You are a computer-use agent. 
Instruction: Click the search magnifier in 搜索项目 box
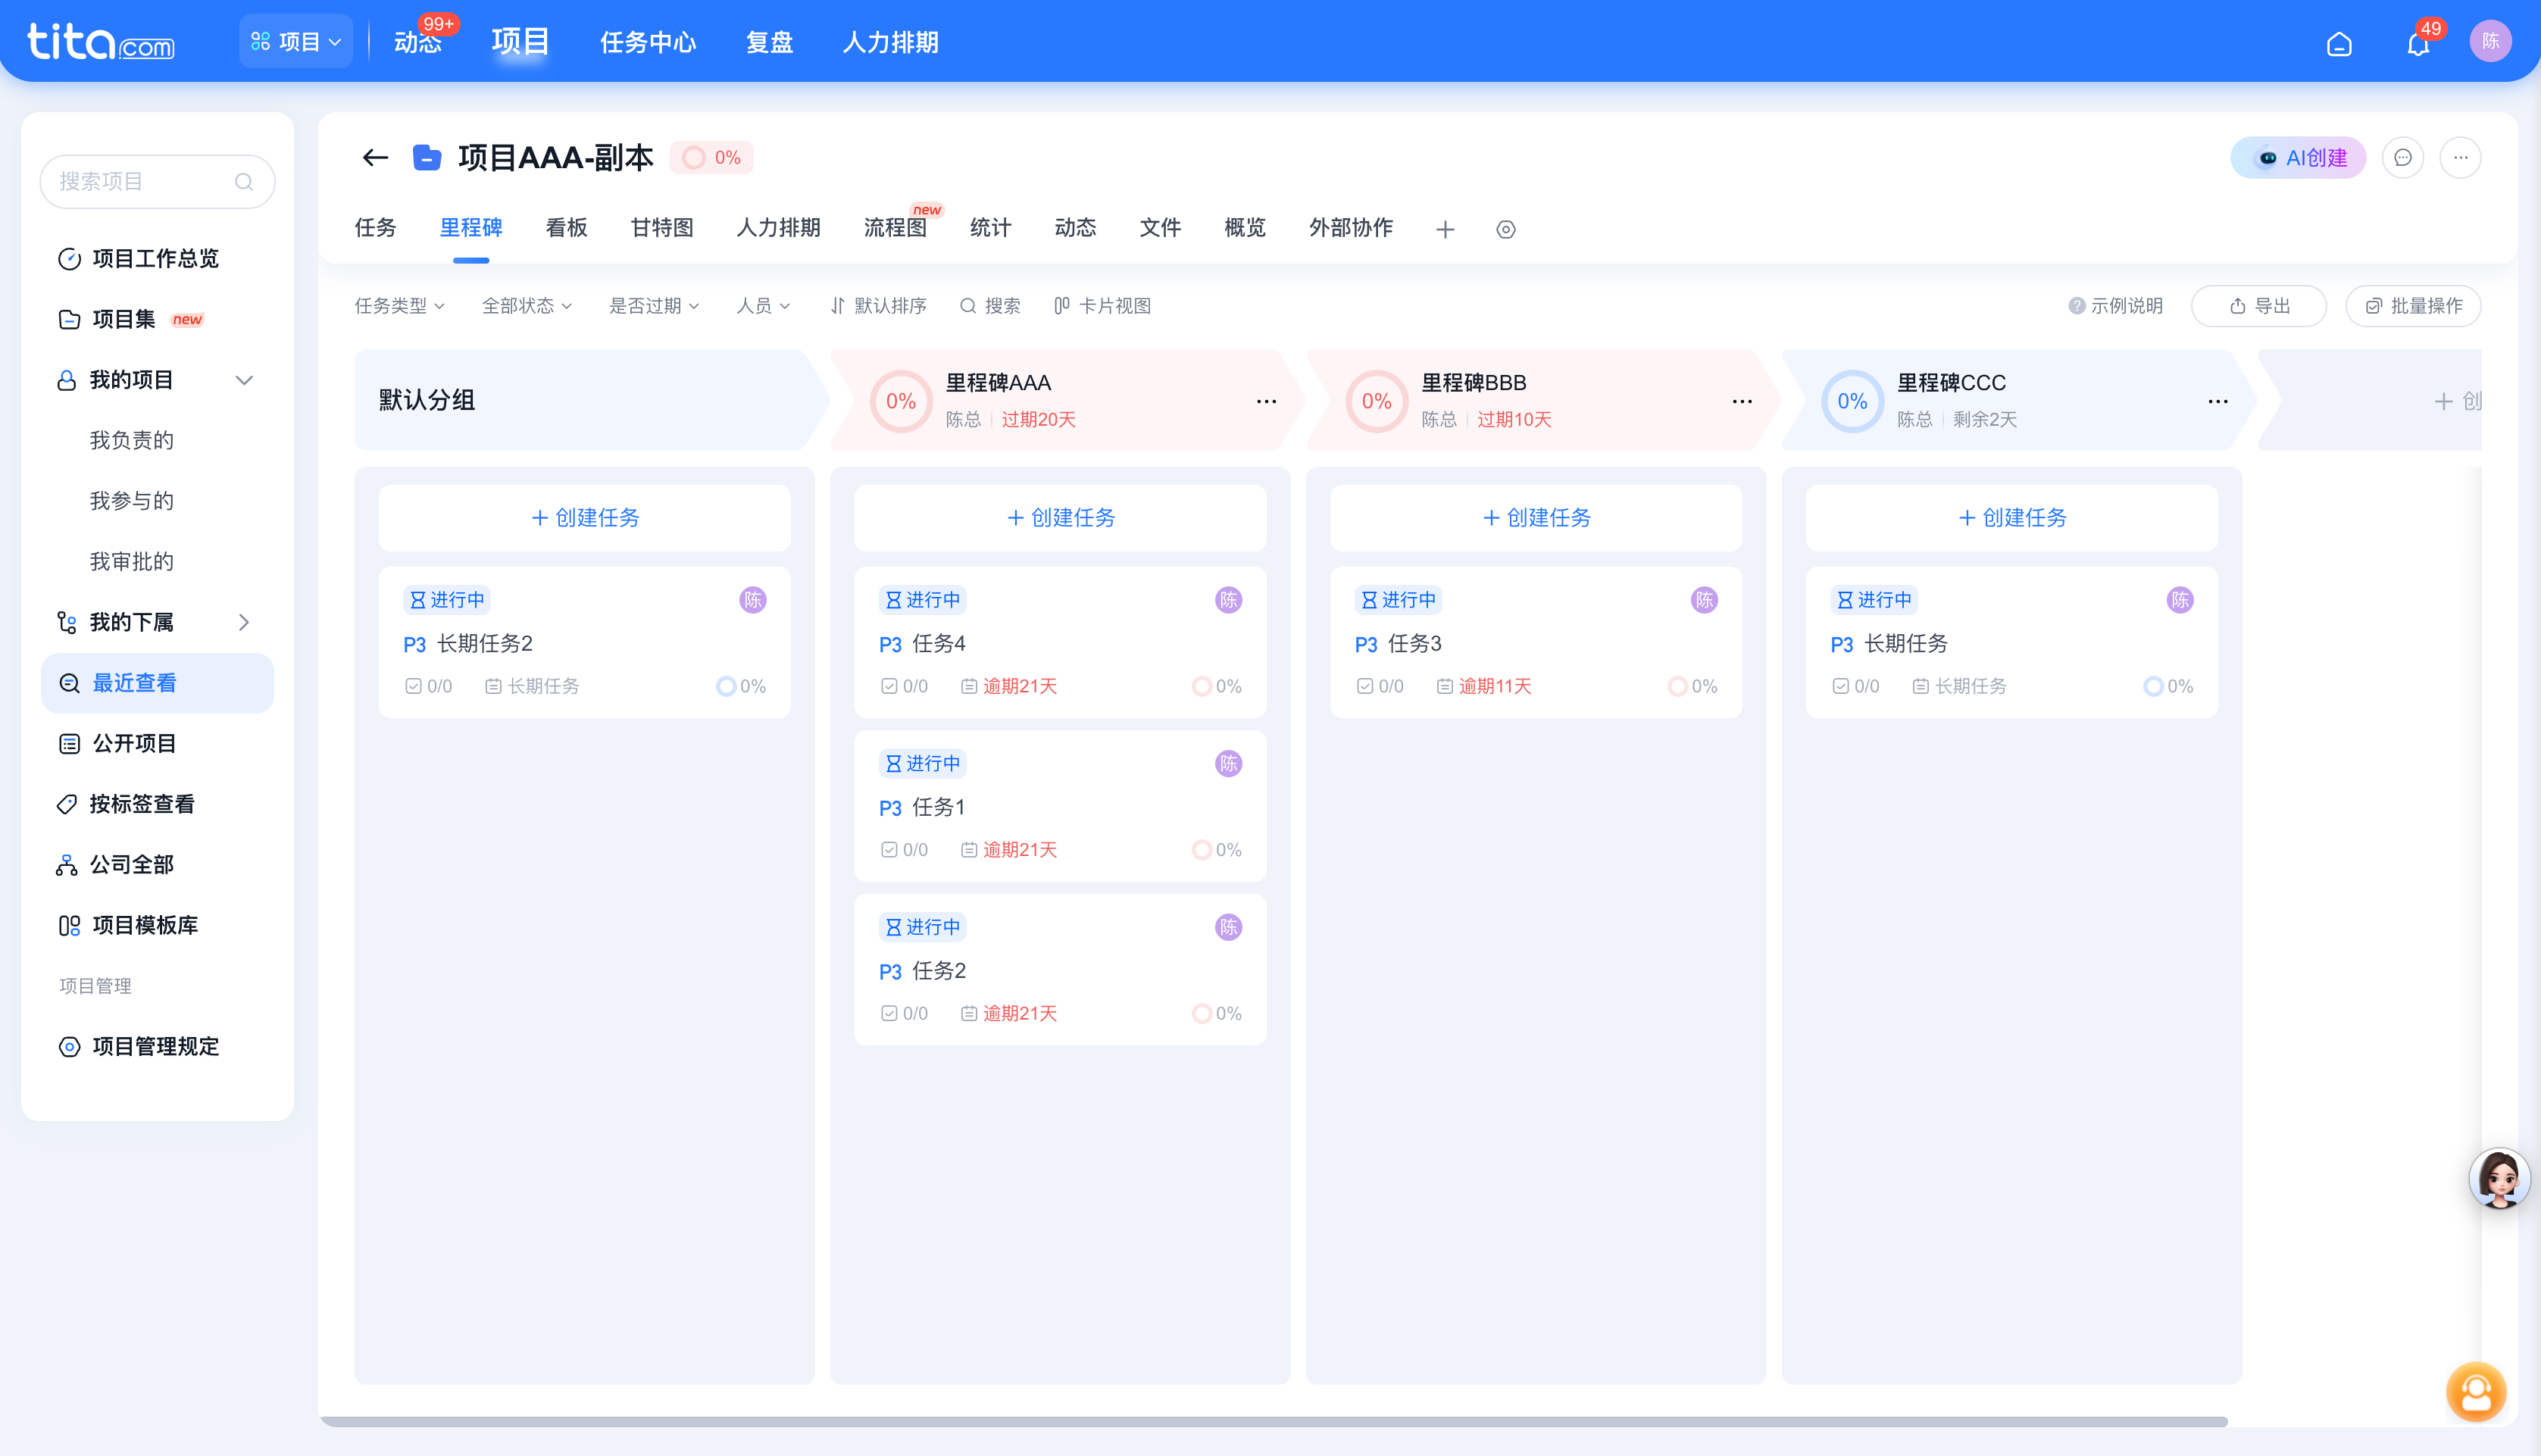[243, 181]
